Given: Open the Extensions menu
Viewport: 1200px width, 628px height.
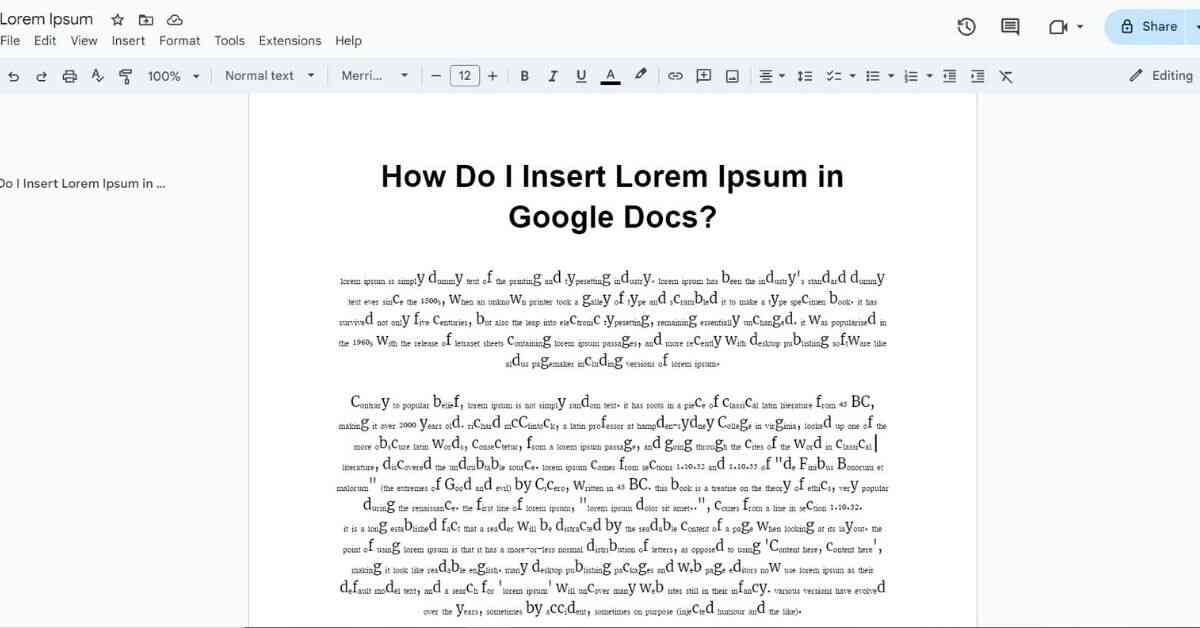Looking at the screenshot, I should coord(289,41).
